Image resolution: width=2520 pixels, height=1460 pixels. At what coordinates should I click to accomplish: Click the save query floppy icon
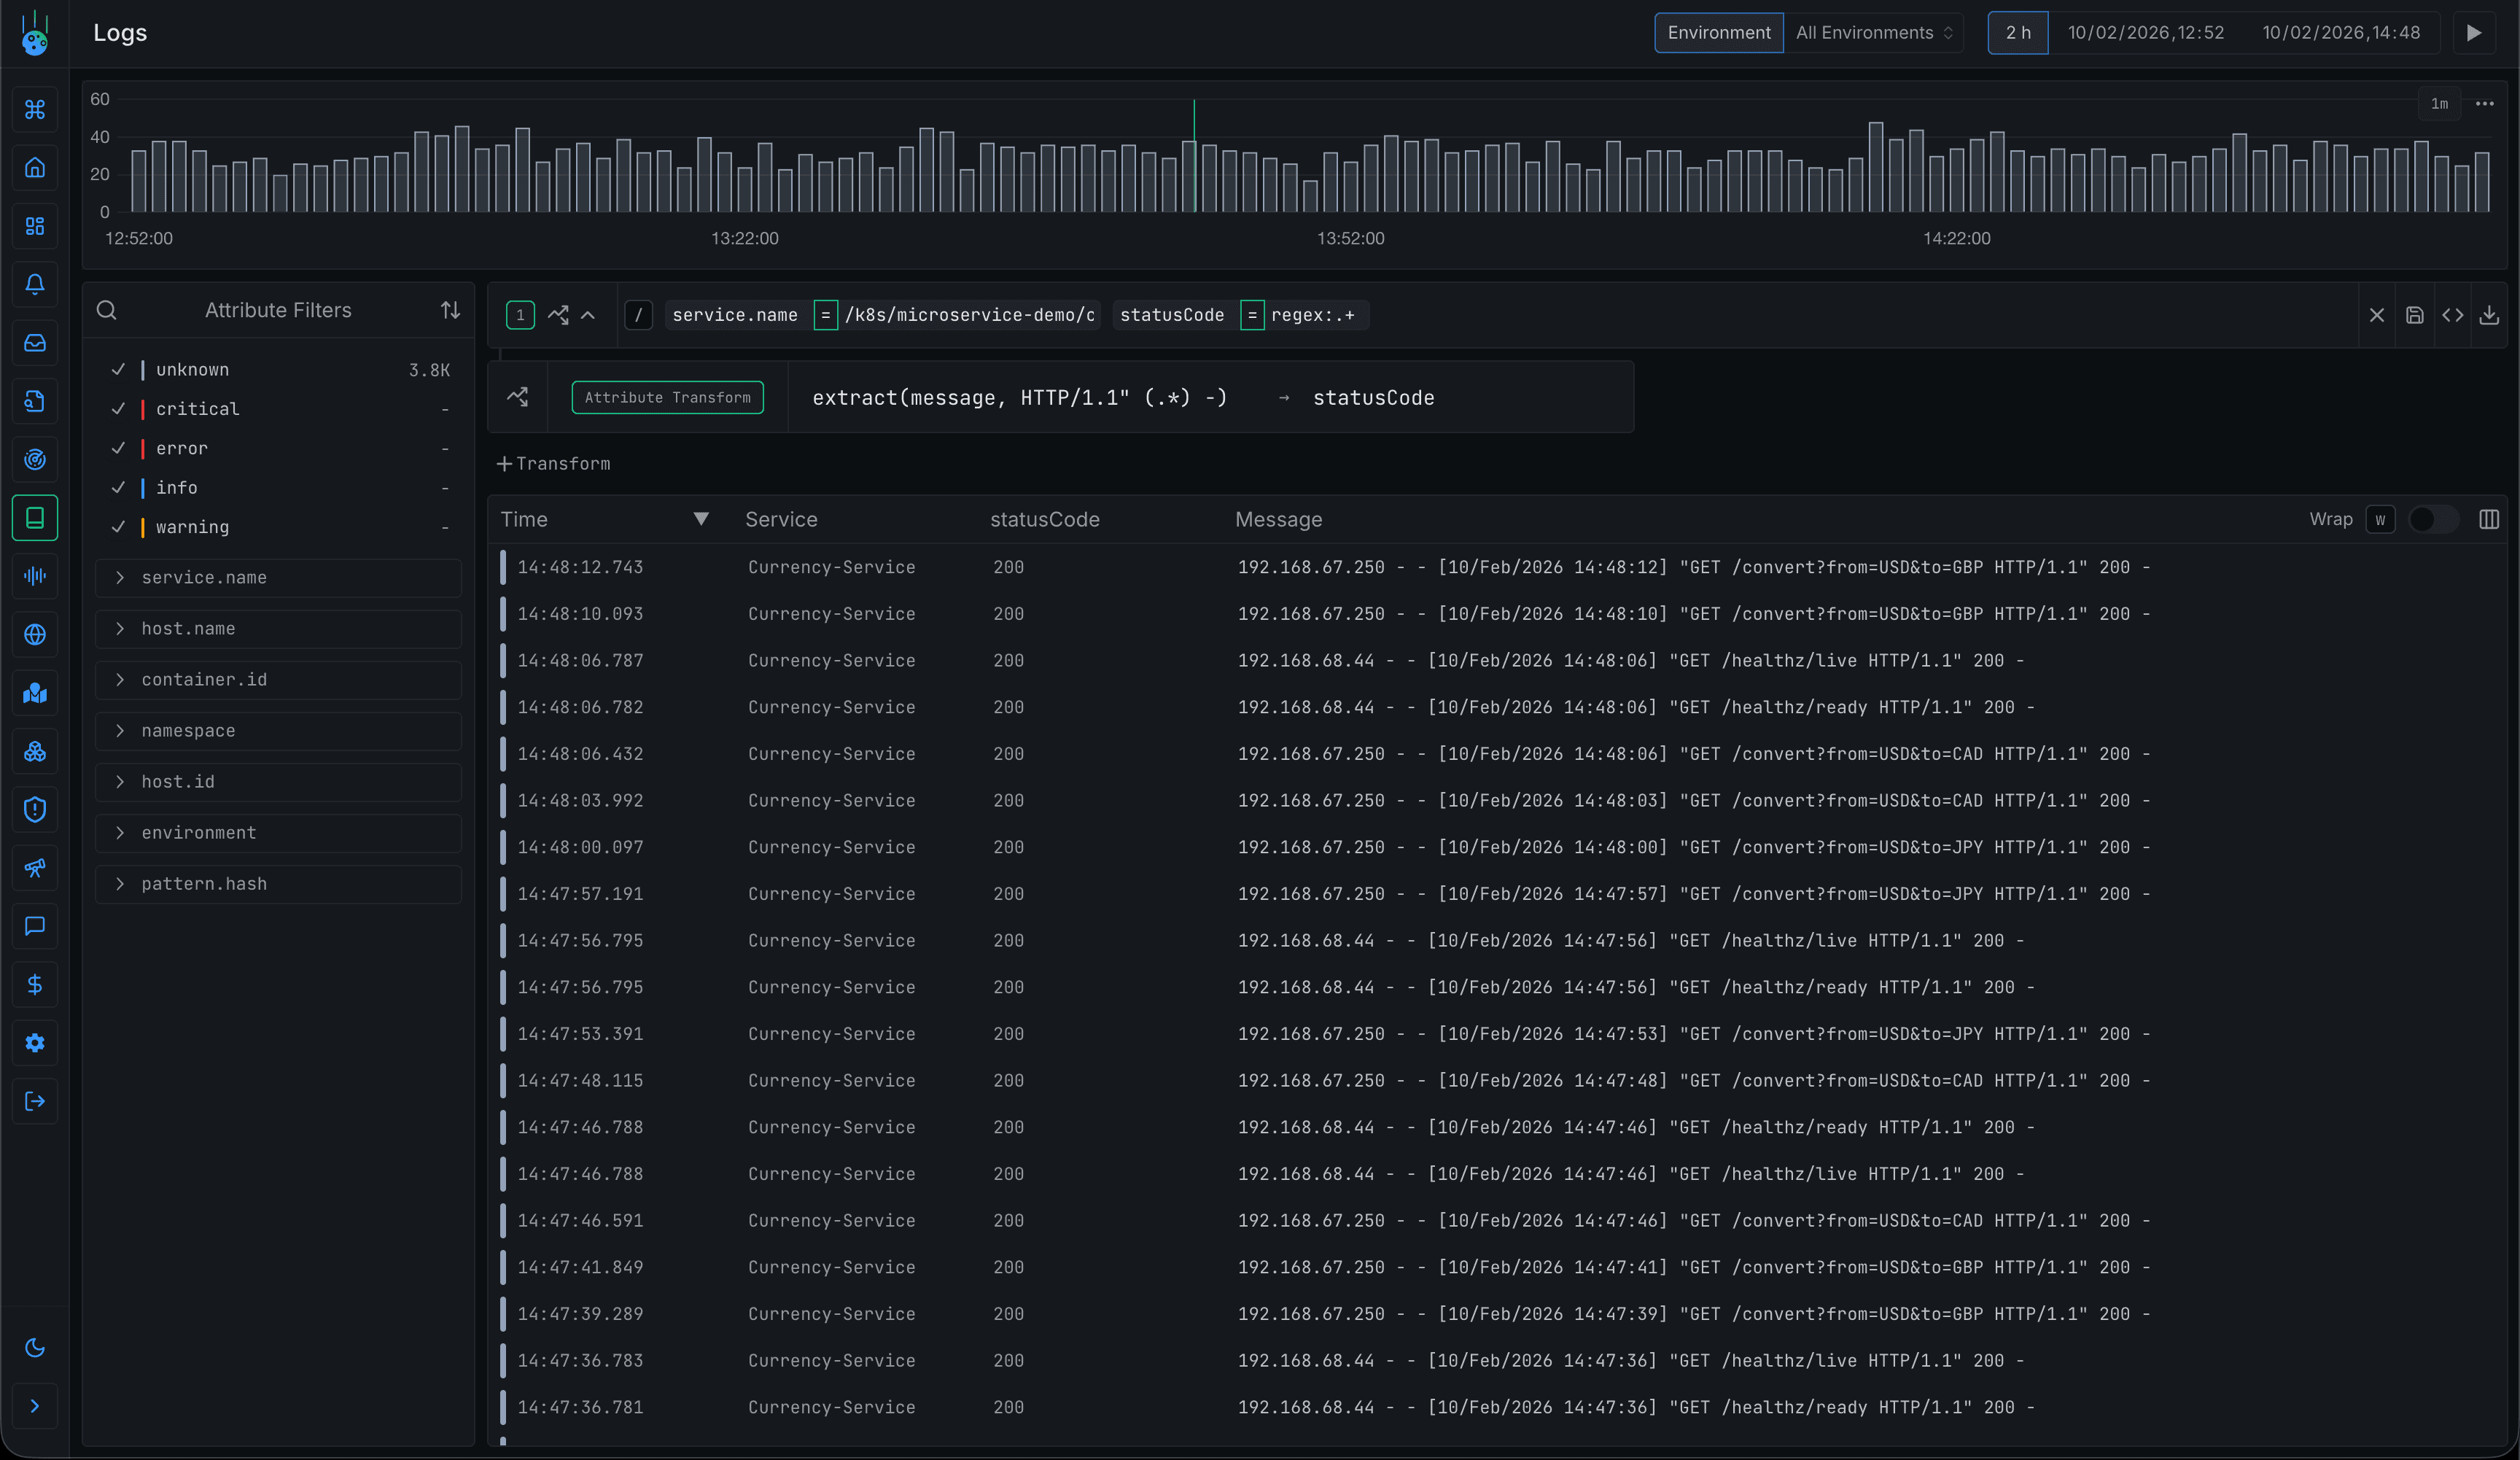[2414, 315]
